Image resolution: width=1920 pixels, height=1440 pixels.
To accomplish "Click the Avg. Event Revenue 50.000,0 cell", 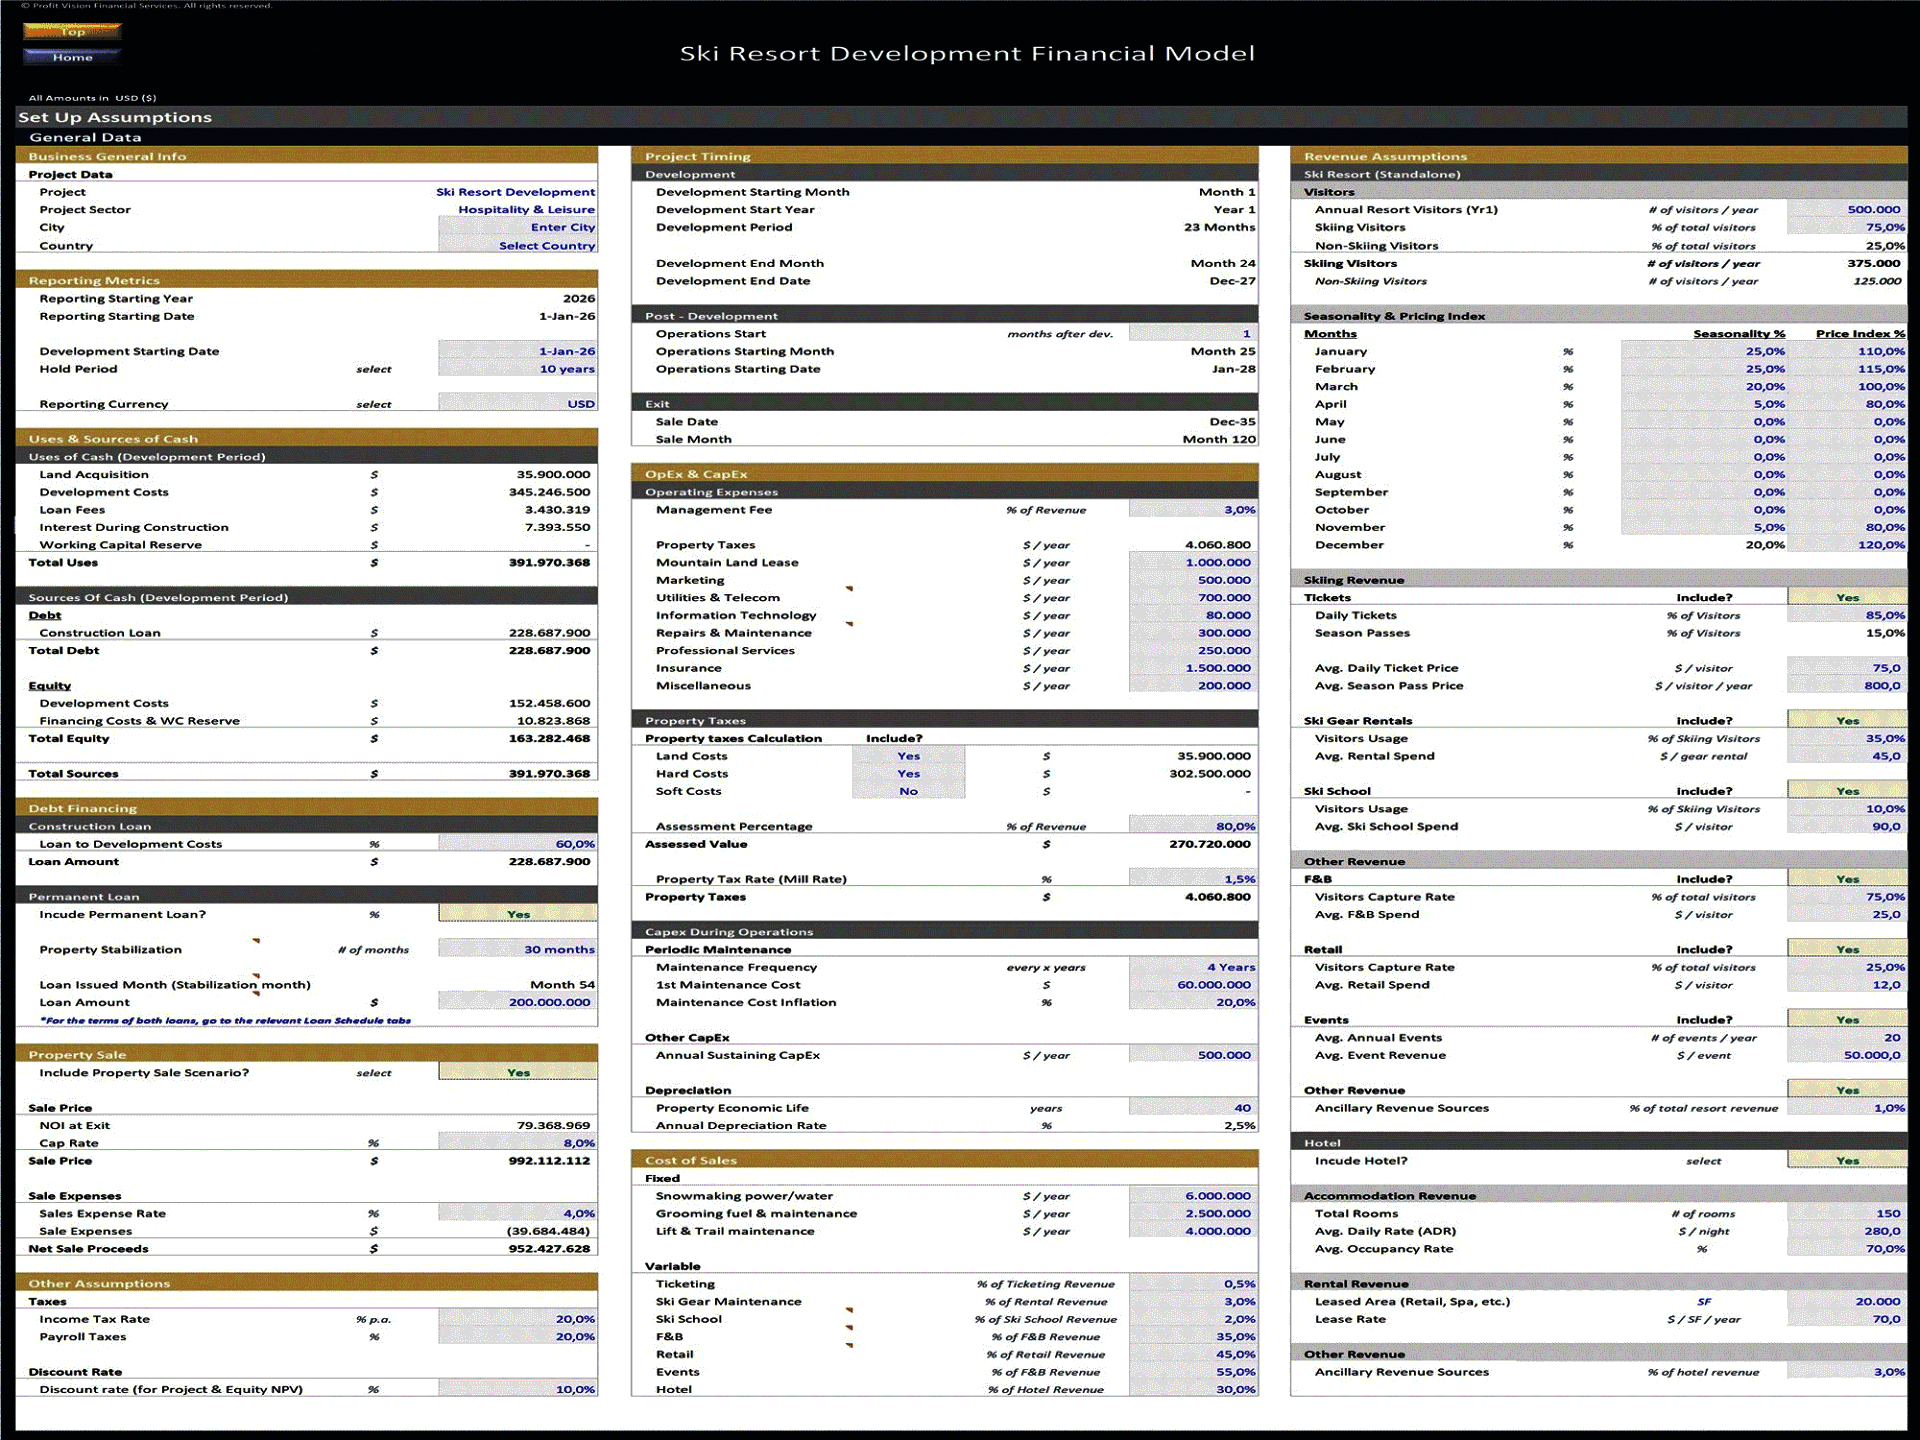I will (1847, 1055).
